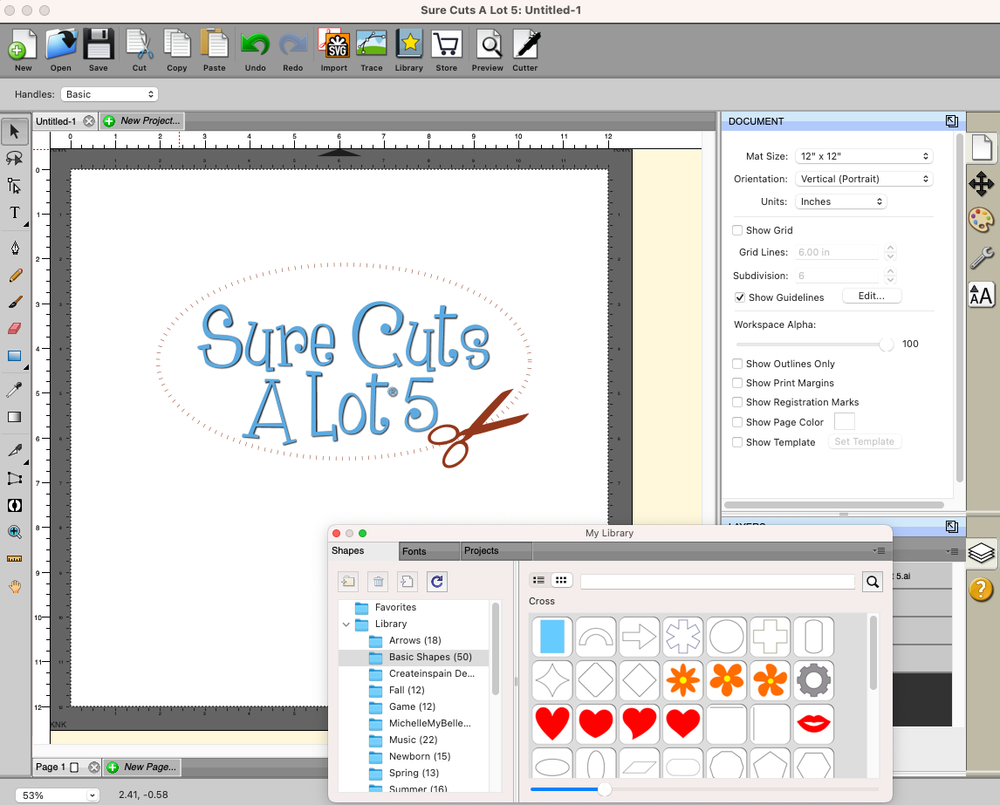This screenshot has height=805, width=1000.
Task: Open the Fill & Stroke palette panel
Action: (981, 220)
